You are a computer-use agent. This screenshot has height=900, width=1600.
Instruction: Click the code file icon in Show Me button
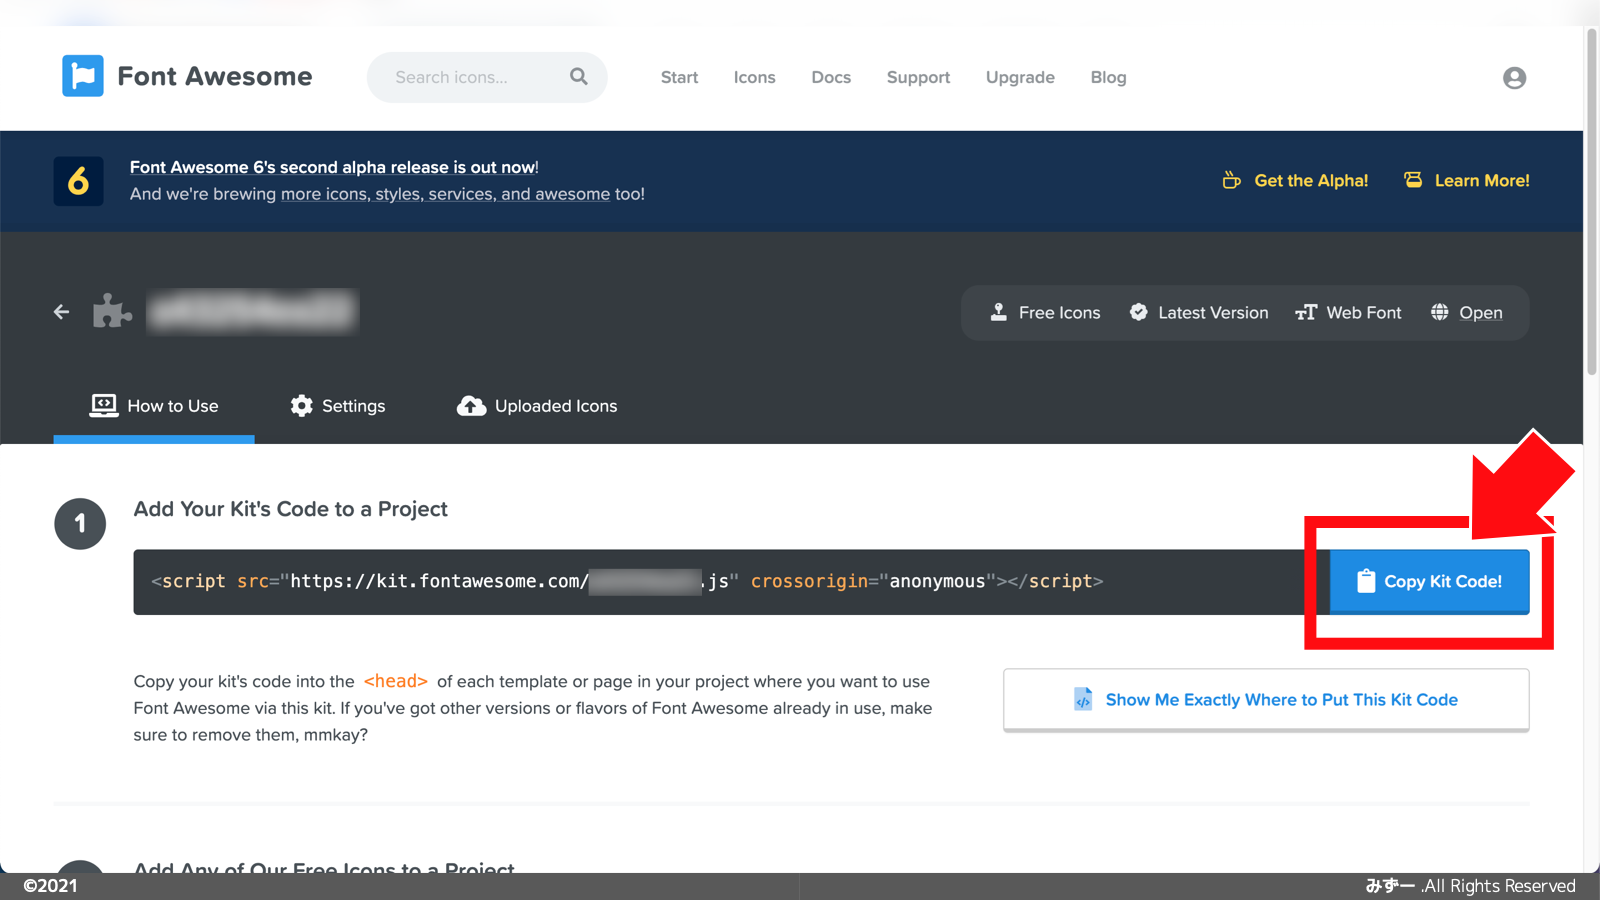pos(1083,699)
